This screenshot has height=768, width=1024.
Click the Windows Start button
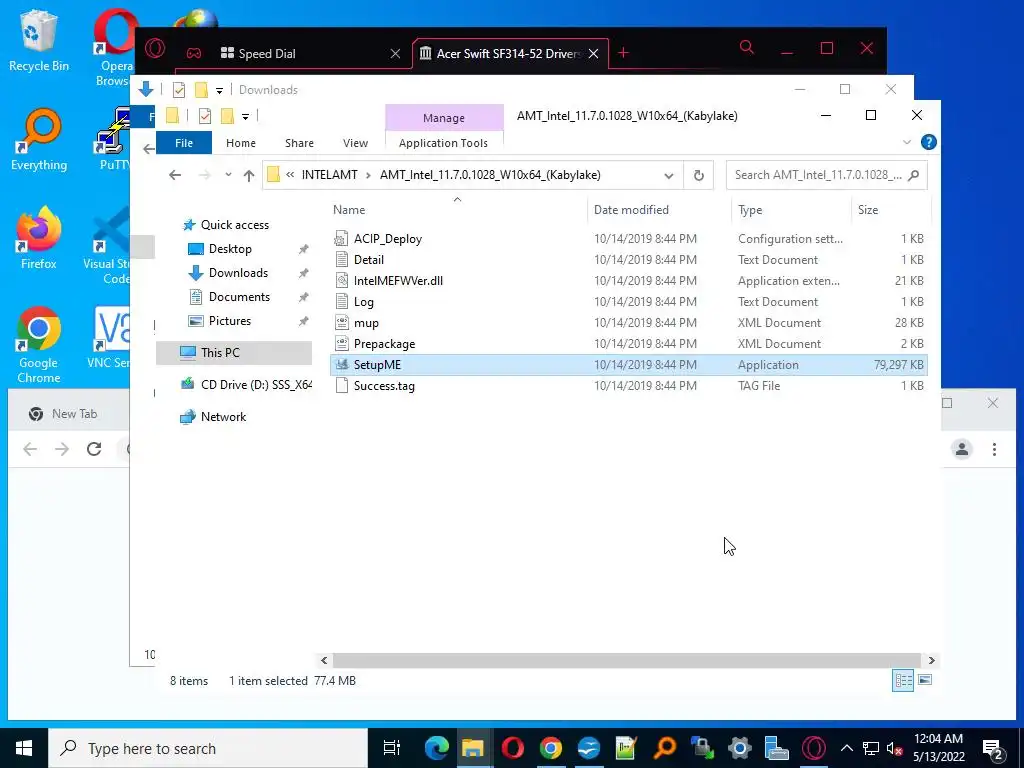pyautogui.click(x=24, y=748)
